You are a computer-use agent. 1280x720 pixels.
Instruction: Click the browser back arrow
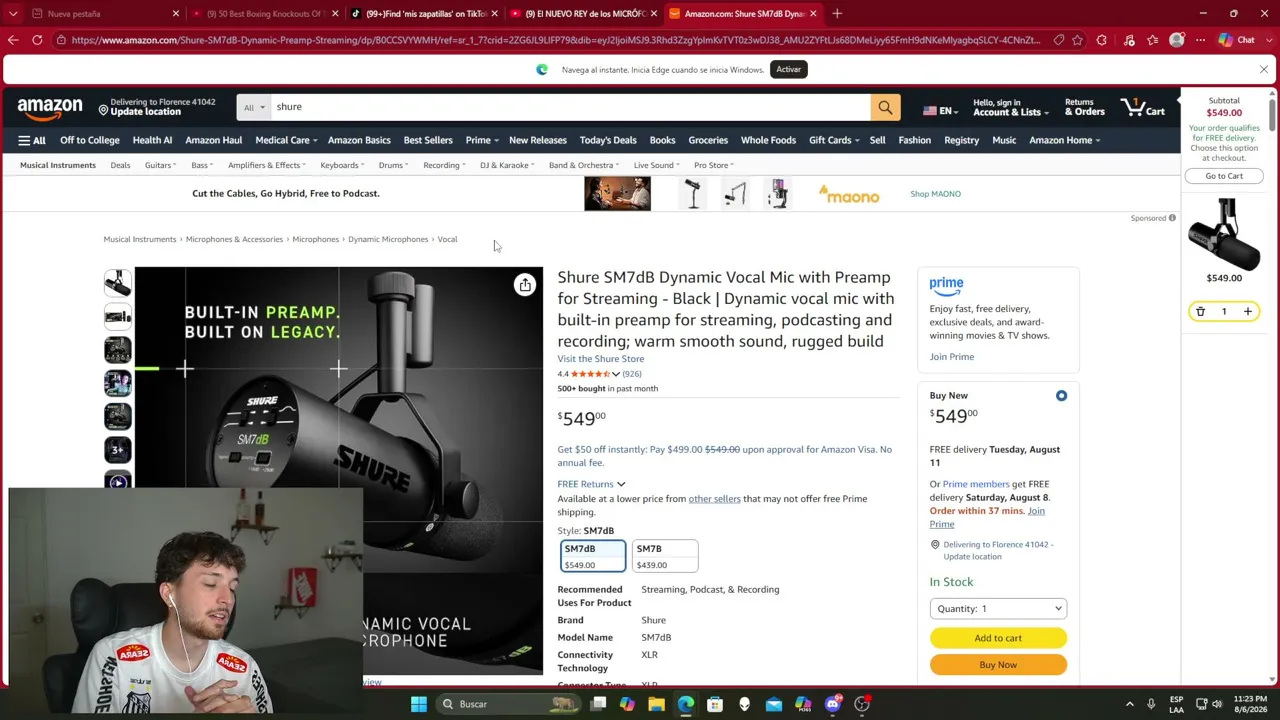tap(13, 40)
